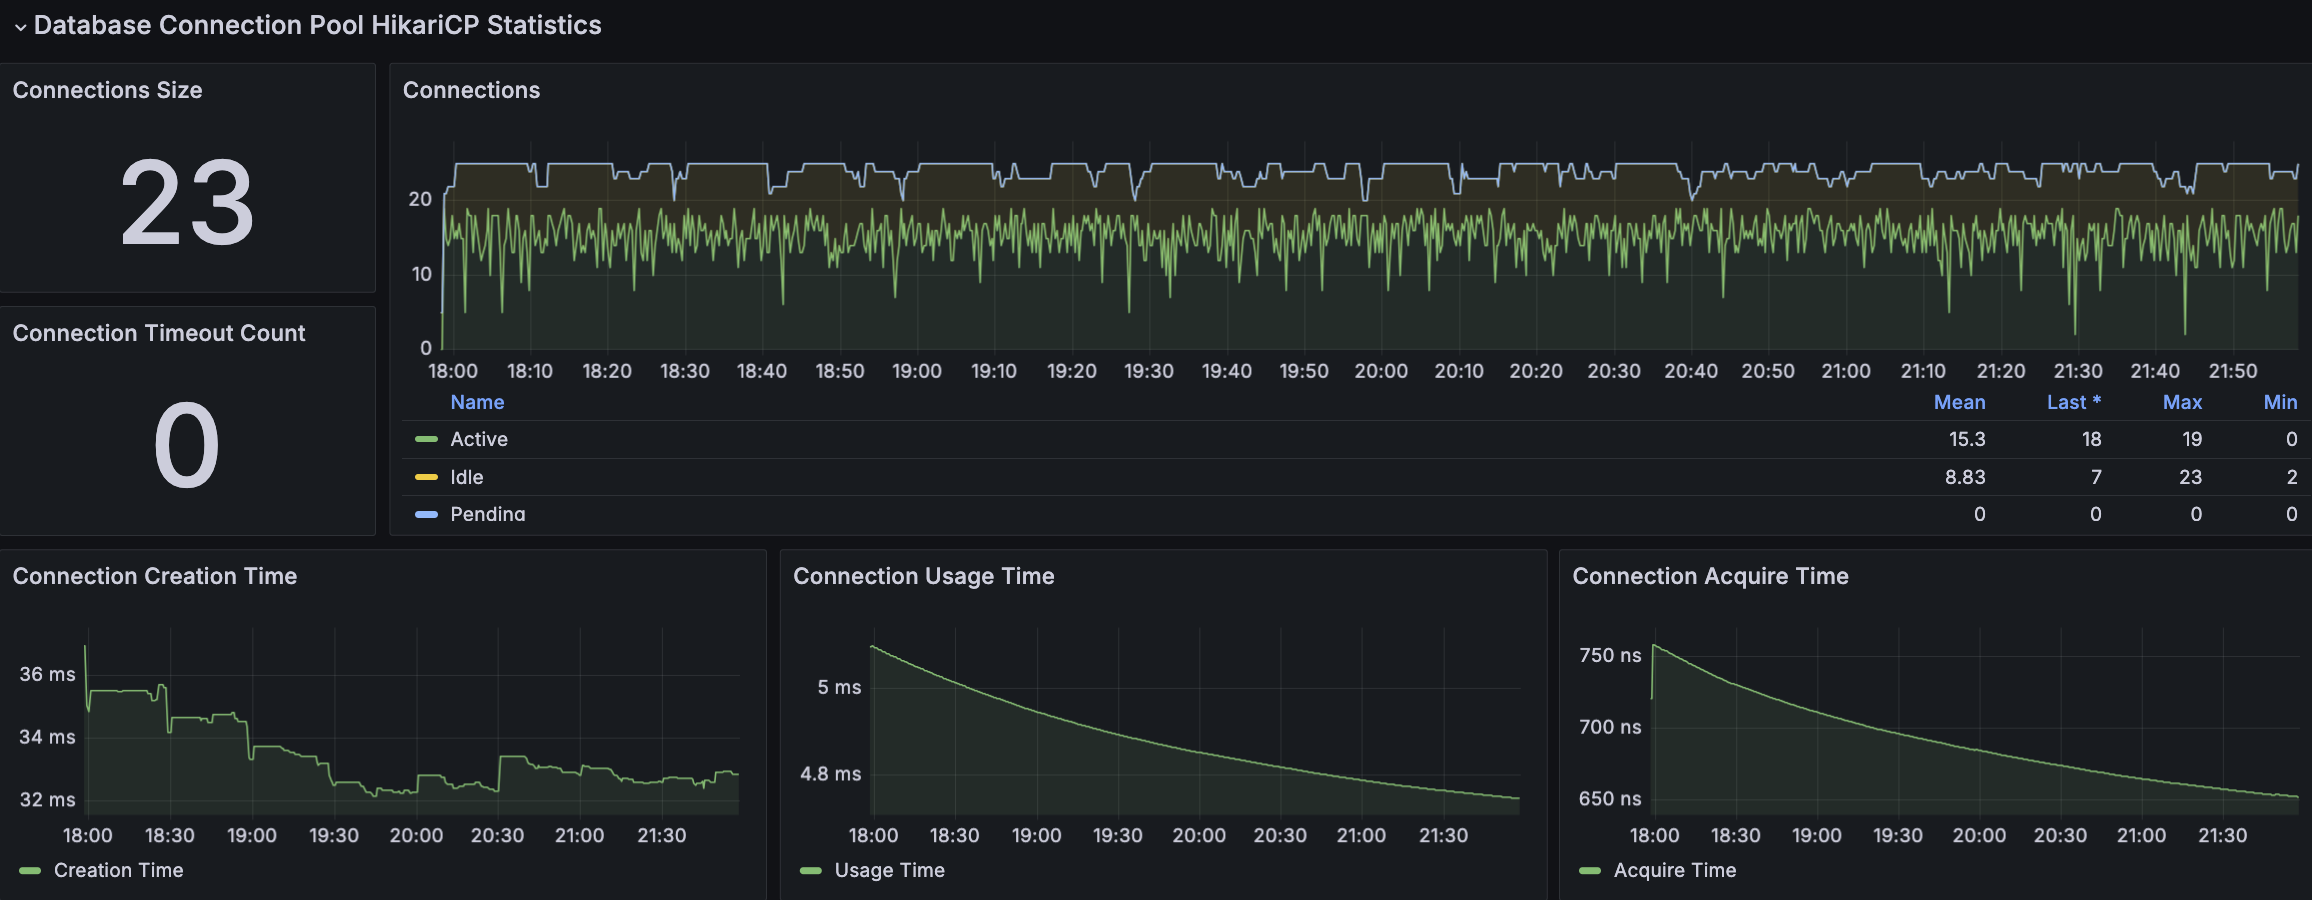2312x900 pixels.
Task: Open the Connection Timeout Count panel title
Action: tap(159, 333)
